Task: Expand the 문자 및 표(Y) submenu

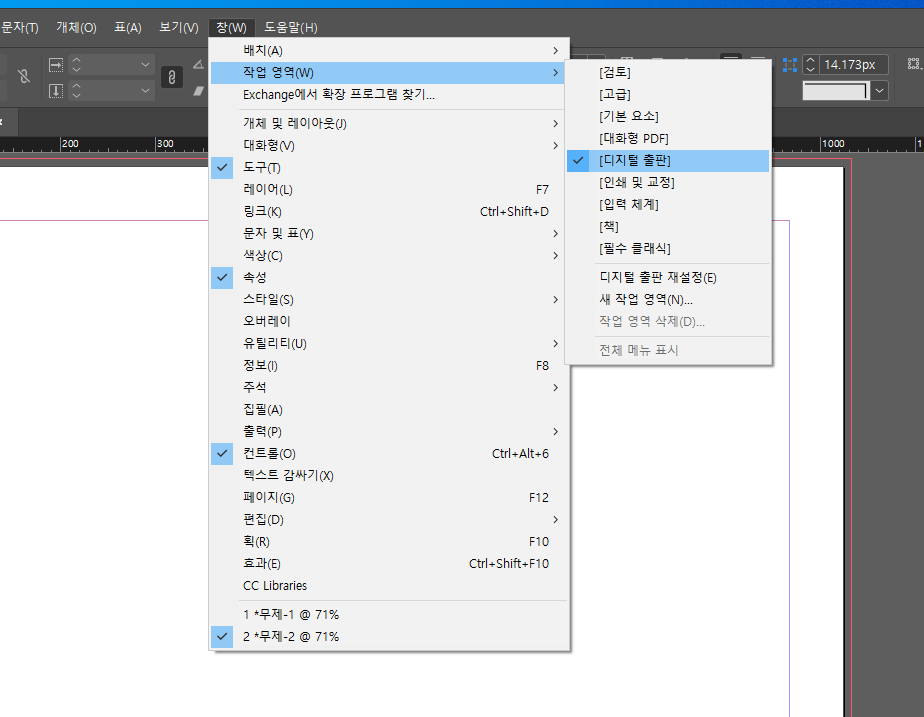Action: [x=387, y=233]
